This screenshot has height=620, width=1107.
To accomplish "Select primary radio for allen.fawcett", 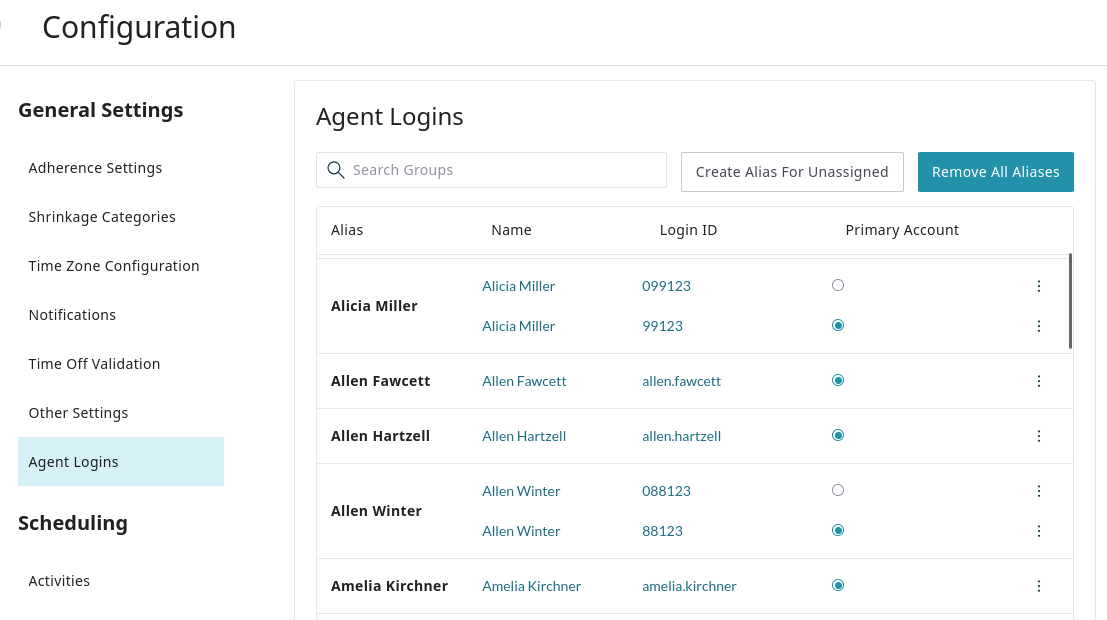I will tap(838, 380).
